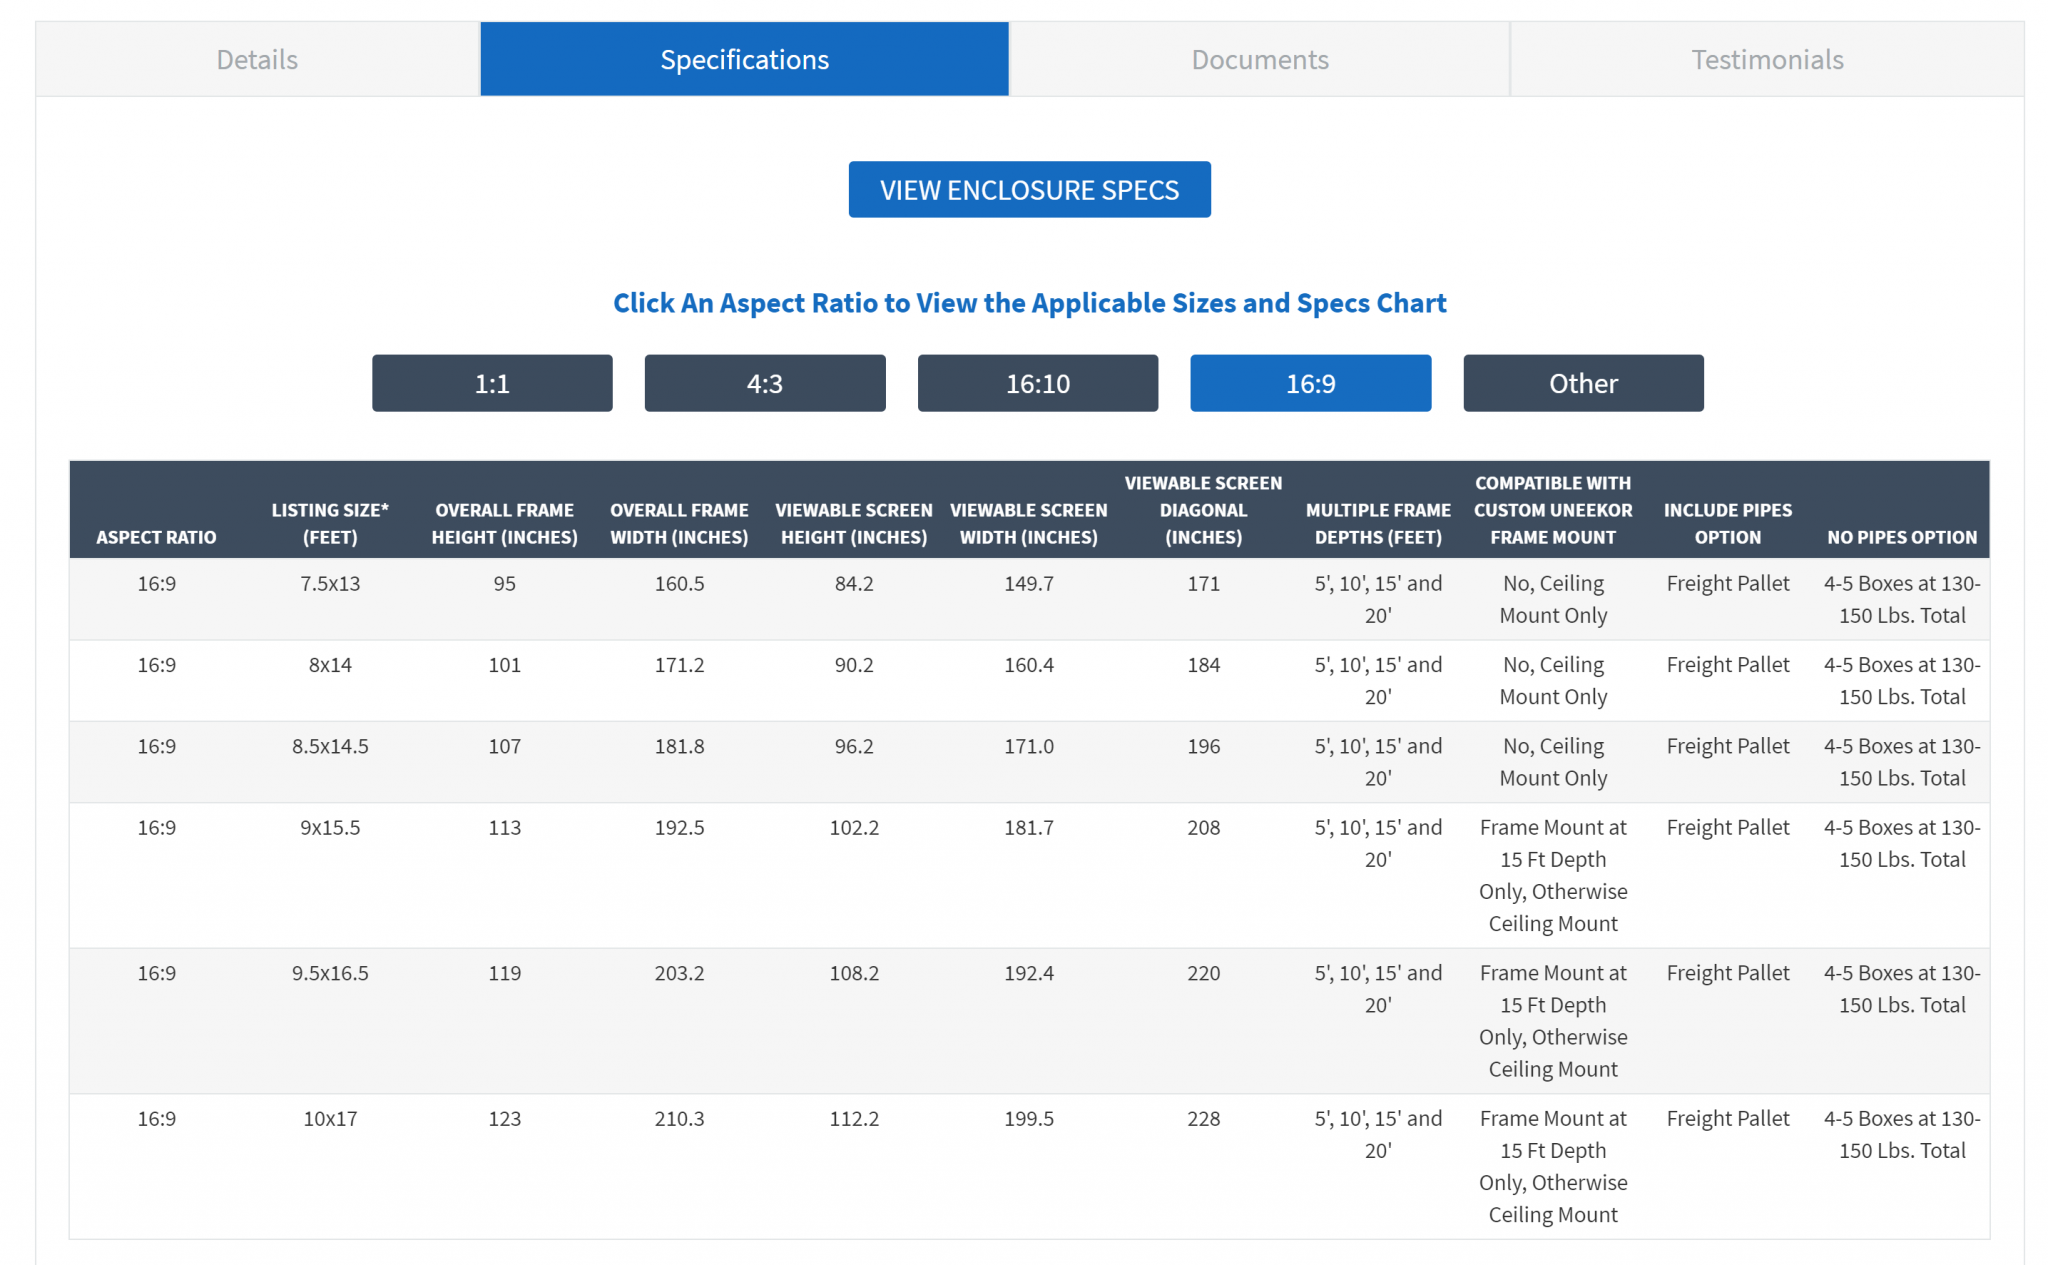2048x1265 pixels.
Task: Choose the 1:1 aspect ratio button
Action: click(x=492, y=383)
